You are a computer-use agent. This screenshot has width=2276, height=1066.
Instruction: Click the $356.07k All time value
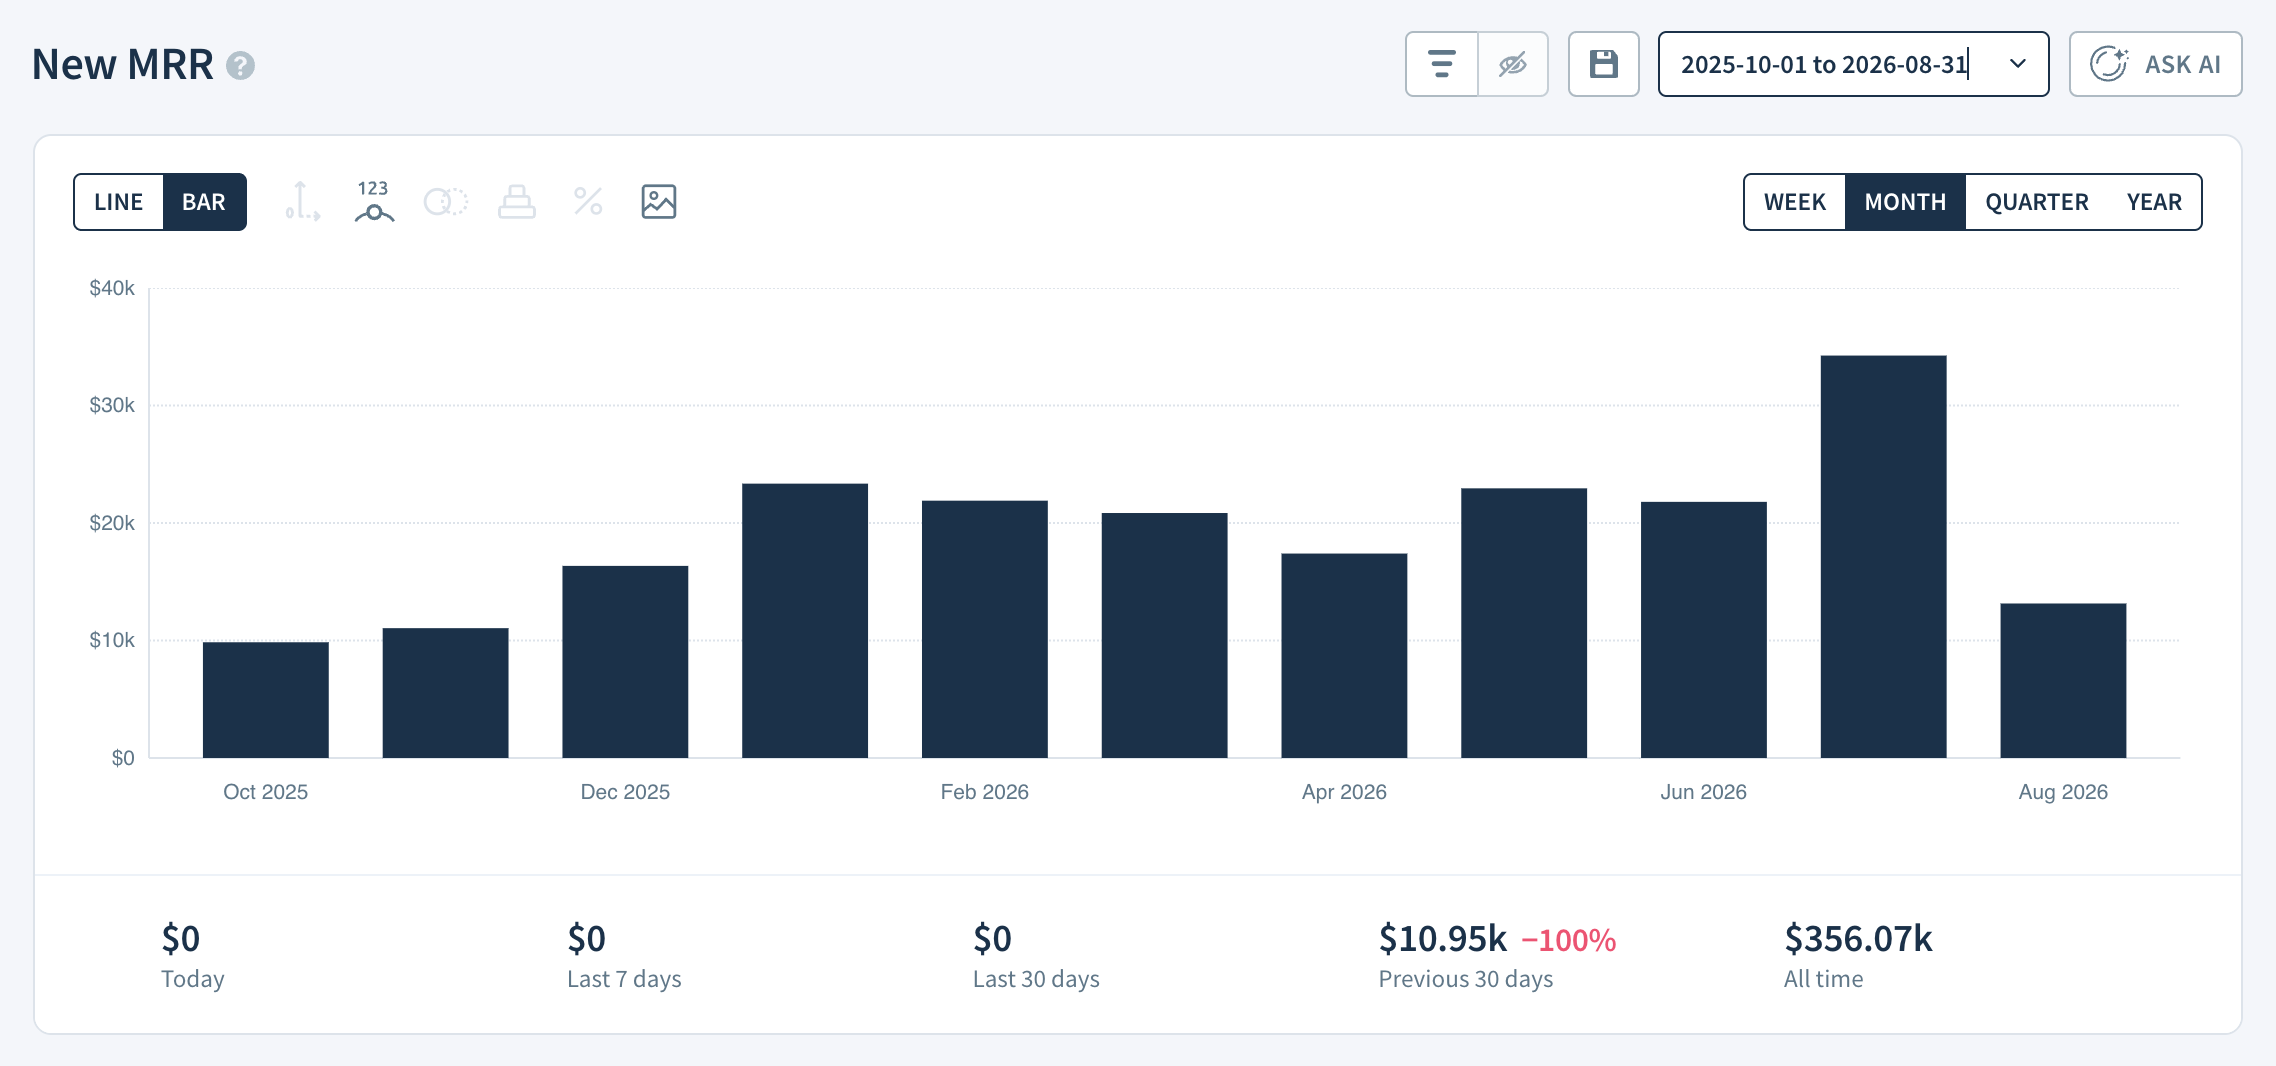(1858, 939)
